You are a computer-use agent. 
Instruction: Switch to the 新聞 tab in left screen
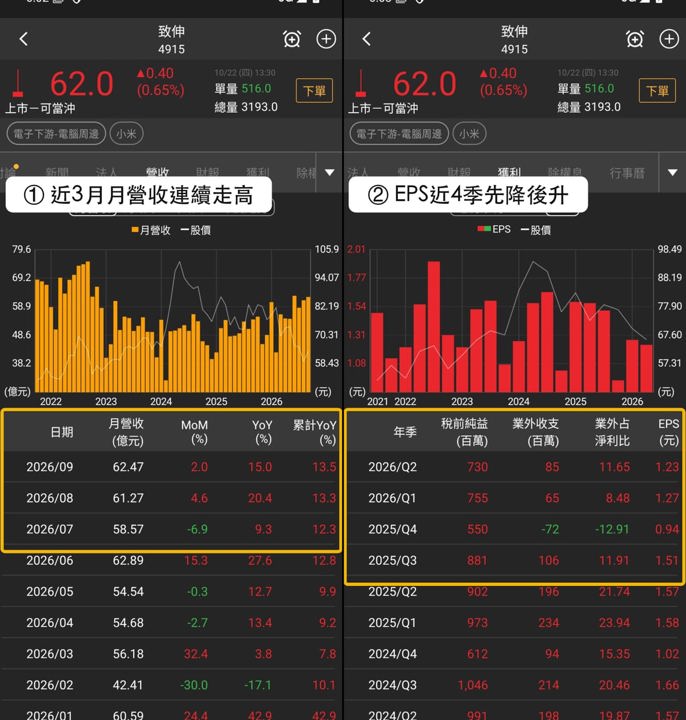(x=57, y=173)
